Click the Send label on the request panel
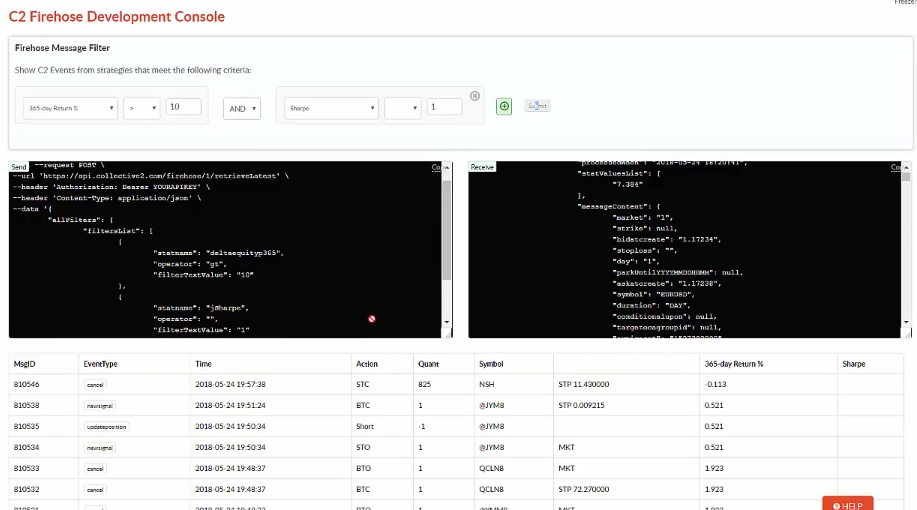The width and height of the screenshot is (917, 510). pyautogui.click(x=19, y=167)
